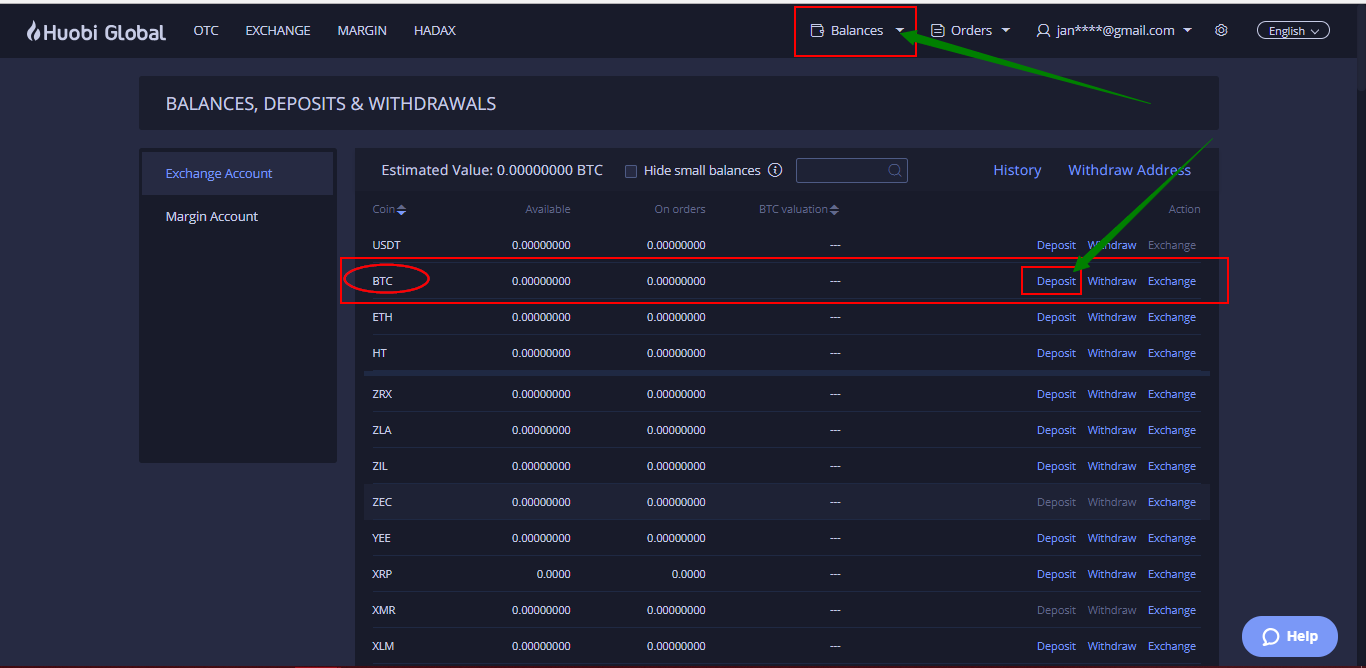Open the Balances dropdown menu

(x=856, y=31)
